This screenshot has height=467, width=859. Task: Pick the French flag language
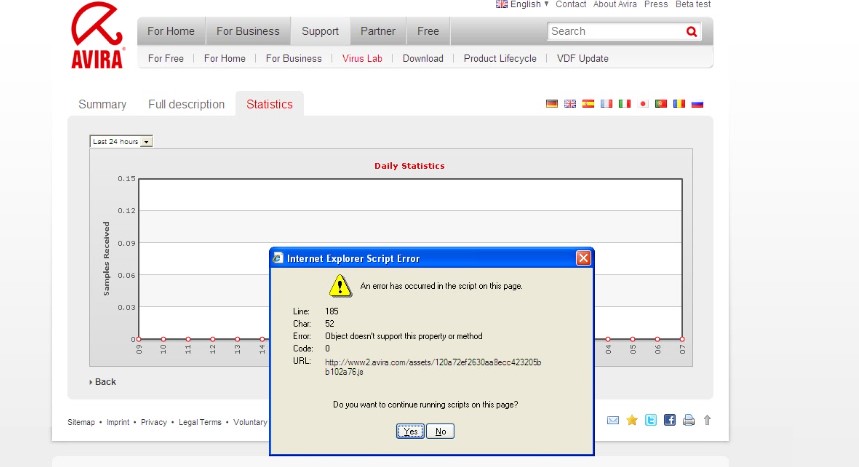[x=606, y=104]
